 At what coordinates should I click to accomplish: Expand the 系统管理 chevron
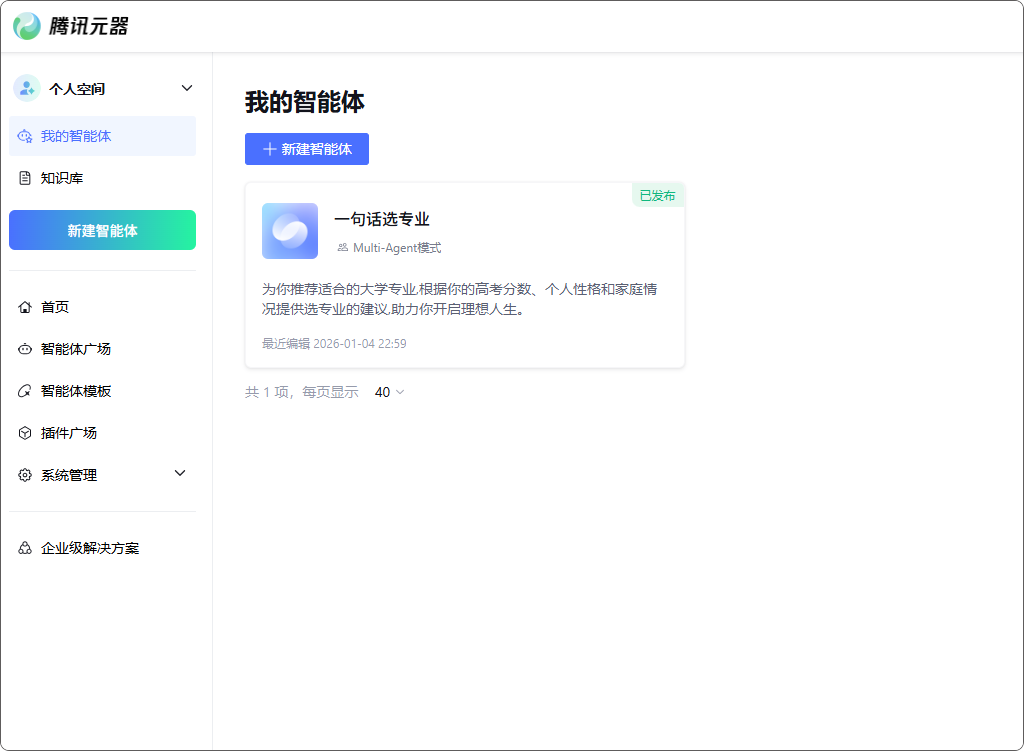(180, 473)
